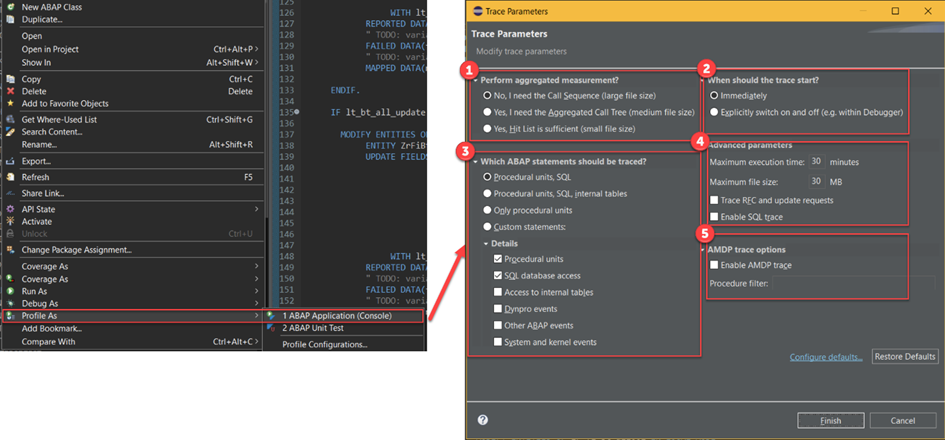This screenshot has height=440, width=945.
Task: Click the Add to Favorite Objects star icon
Action: click(x=10, y=103)
